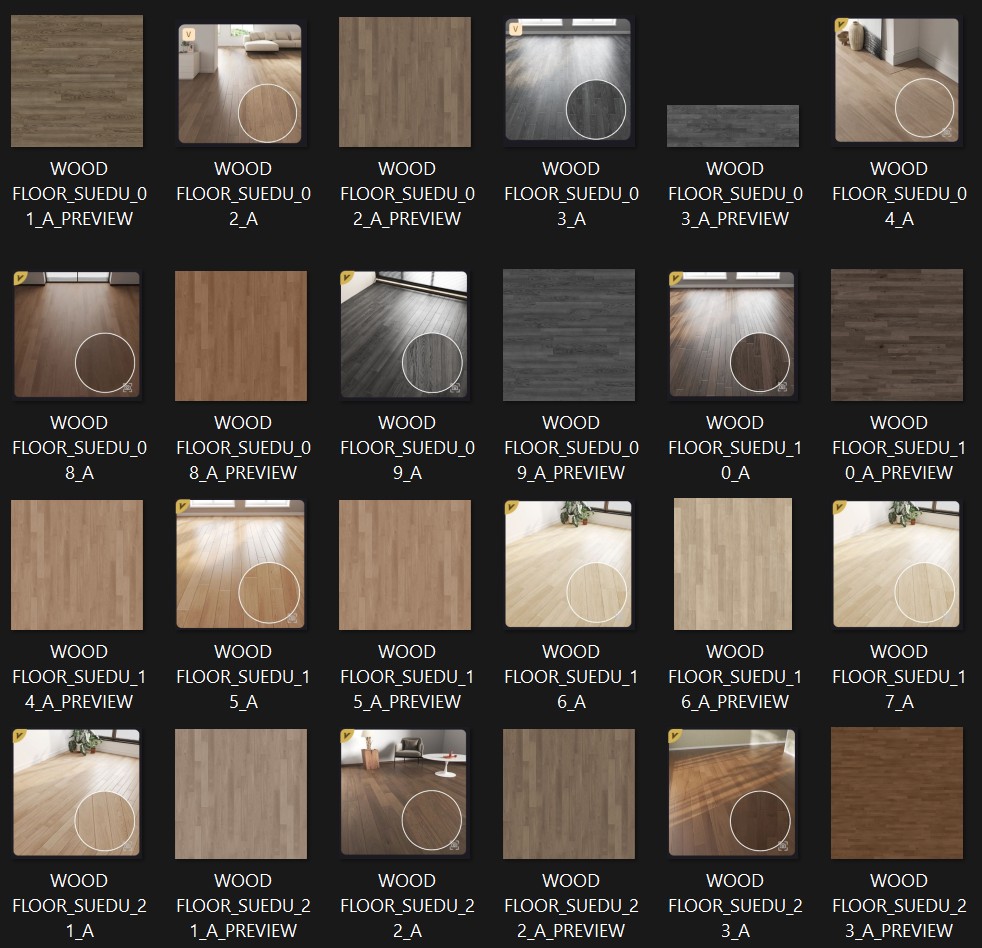Select the WOOD FLOOR_SUEDU_03_A_PREVIEW dark strip

[733, 126]
